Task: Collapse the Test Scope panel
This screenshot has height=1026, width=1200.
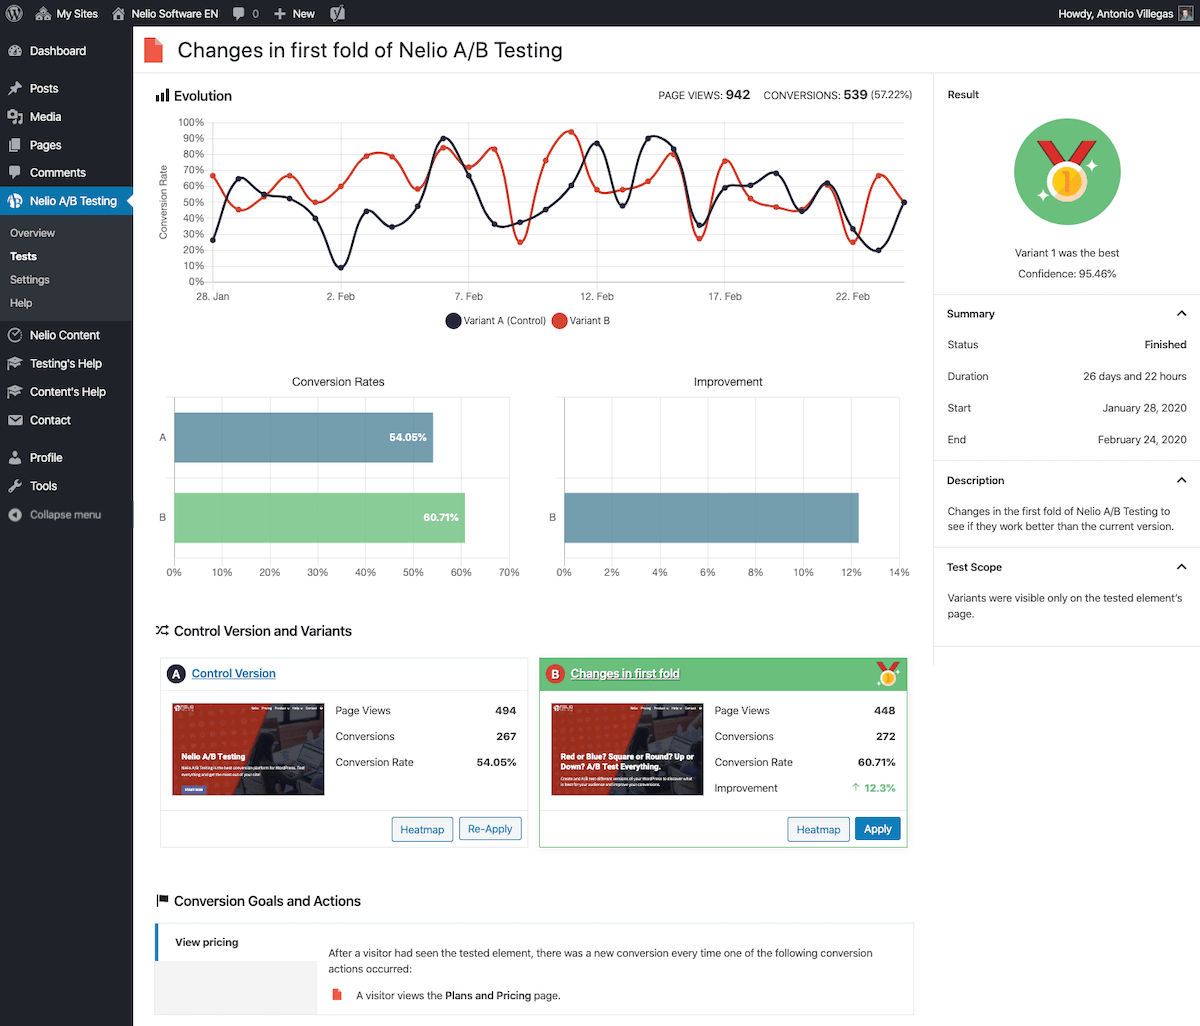Action: [1181, 567]
